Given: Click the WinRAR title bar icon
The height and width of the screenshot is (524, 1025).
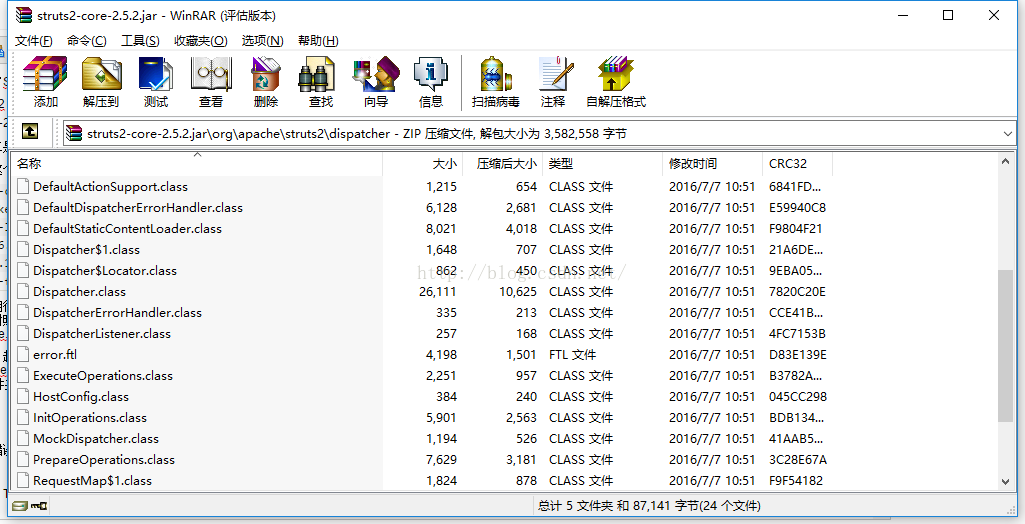Looking at the screenshot, I should (24, 15).
